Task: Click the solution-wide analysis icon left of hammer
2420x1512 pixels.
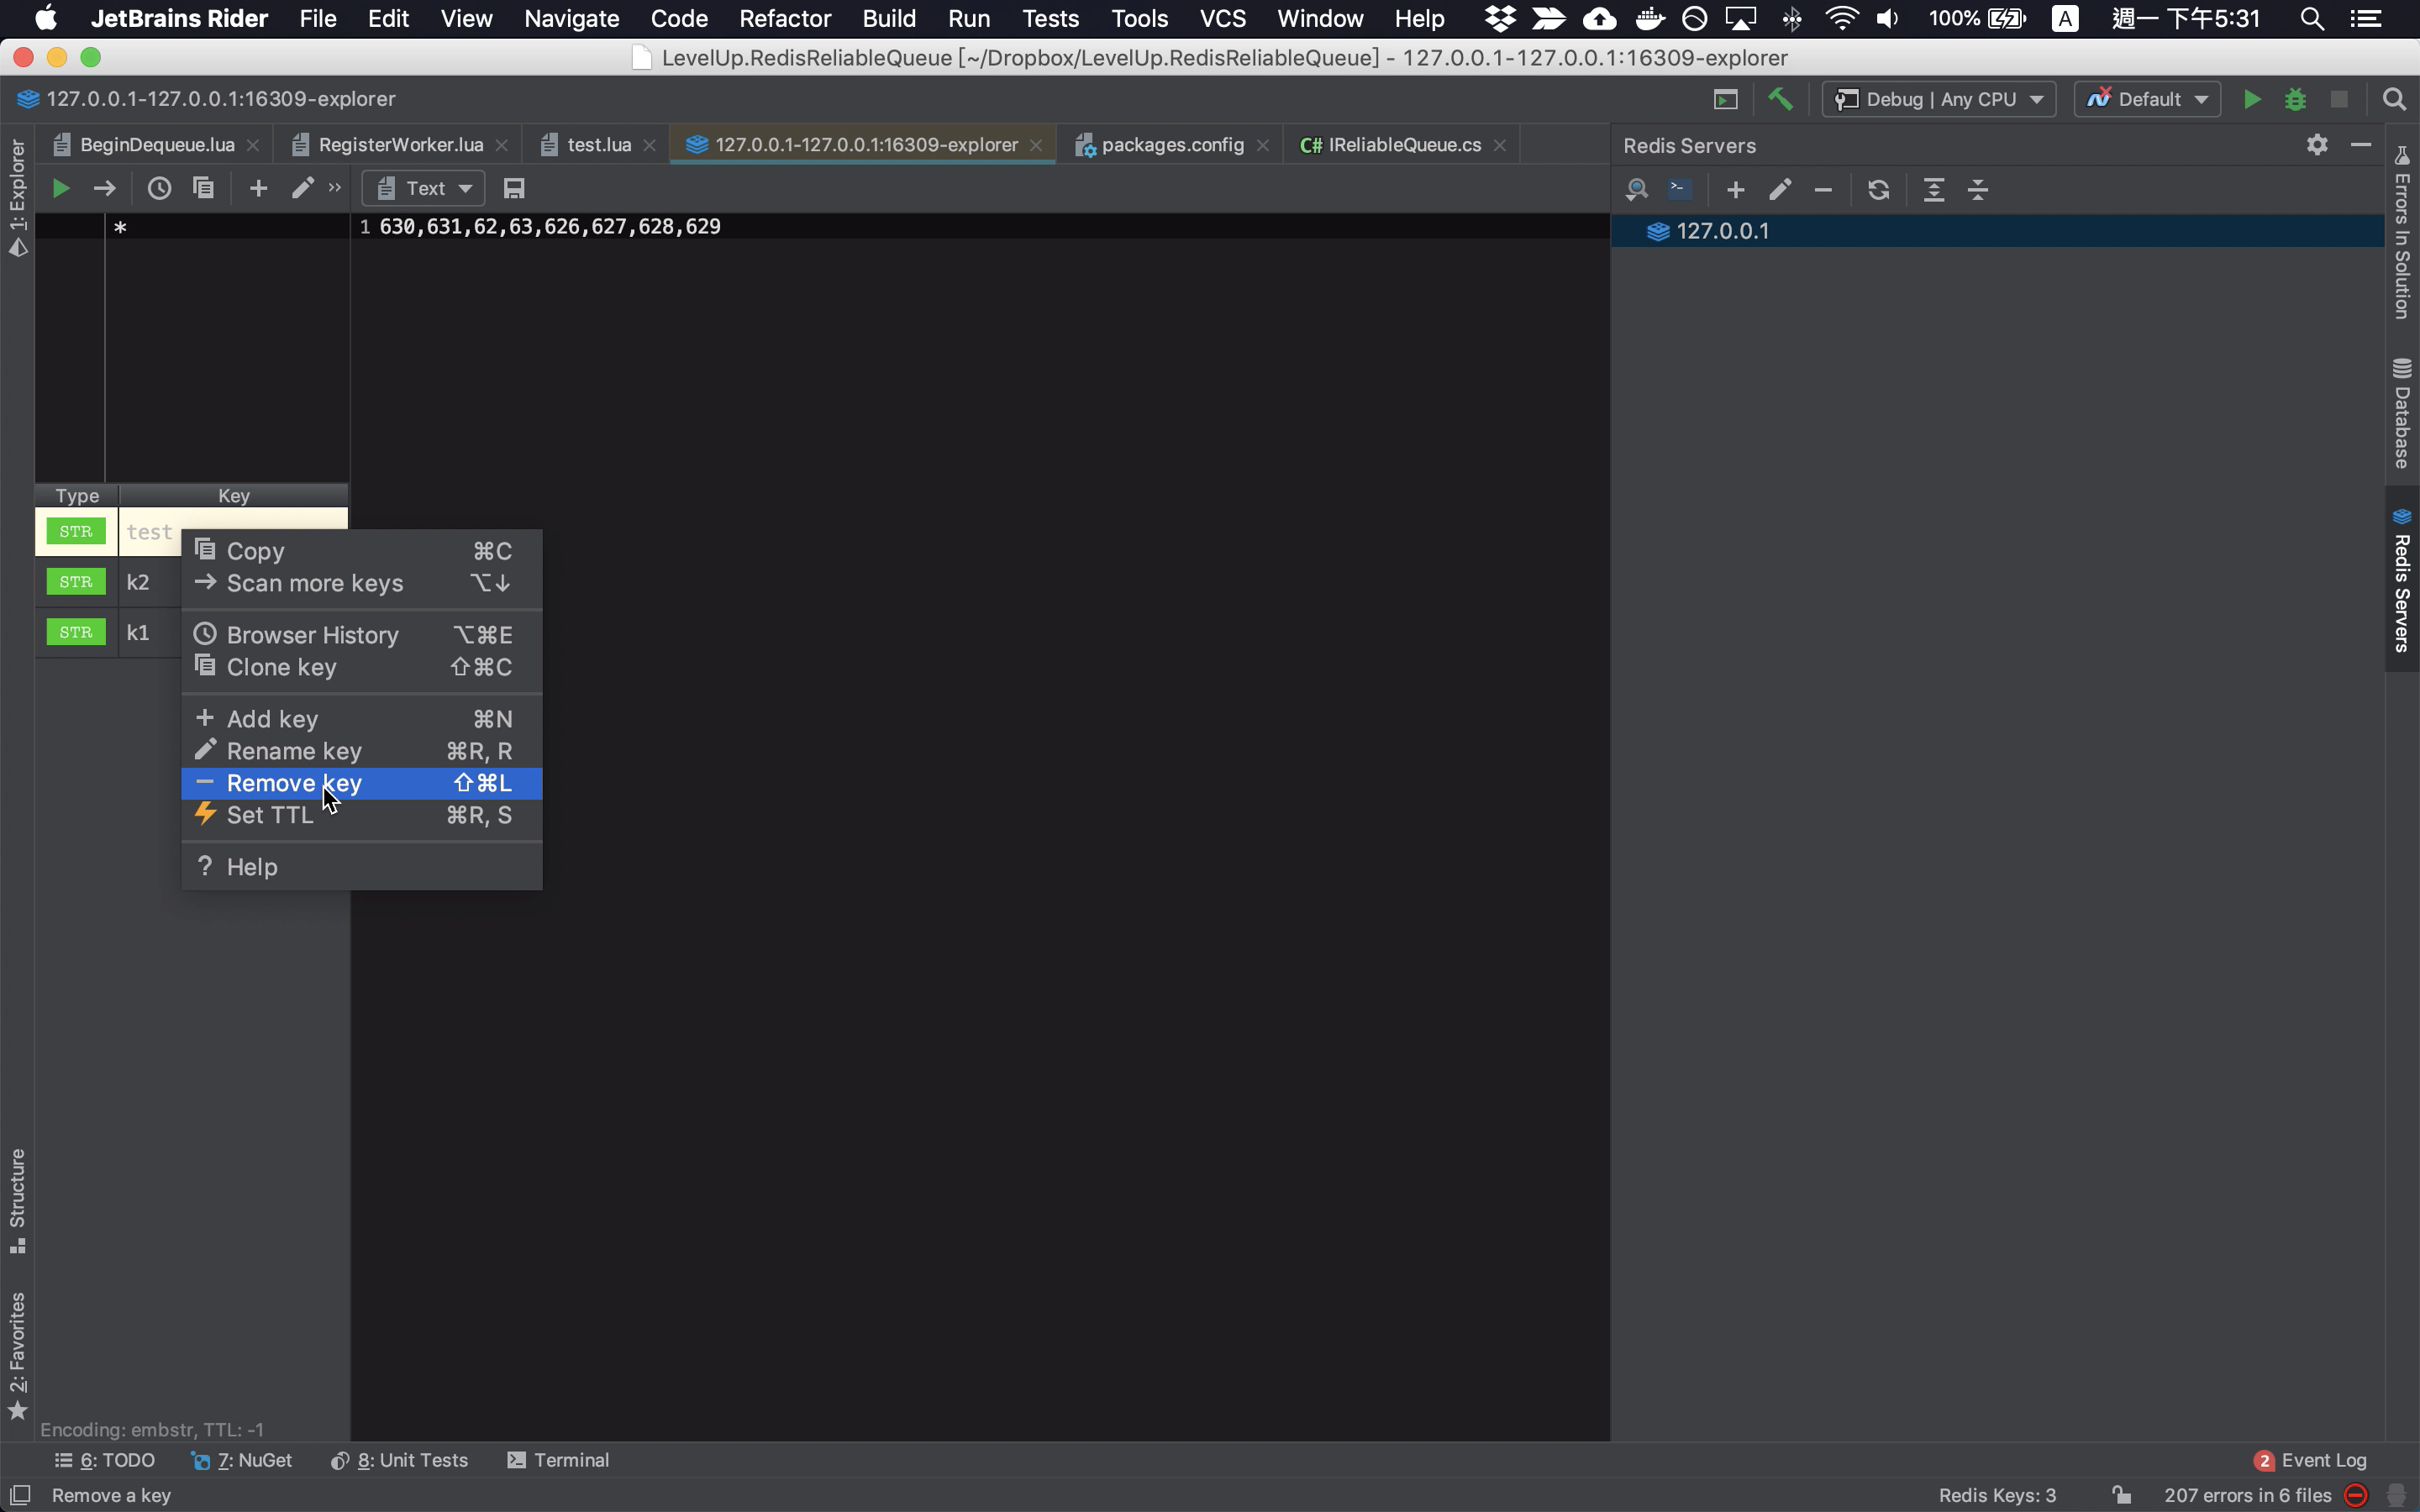Action: click(x=1725, y=99)
